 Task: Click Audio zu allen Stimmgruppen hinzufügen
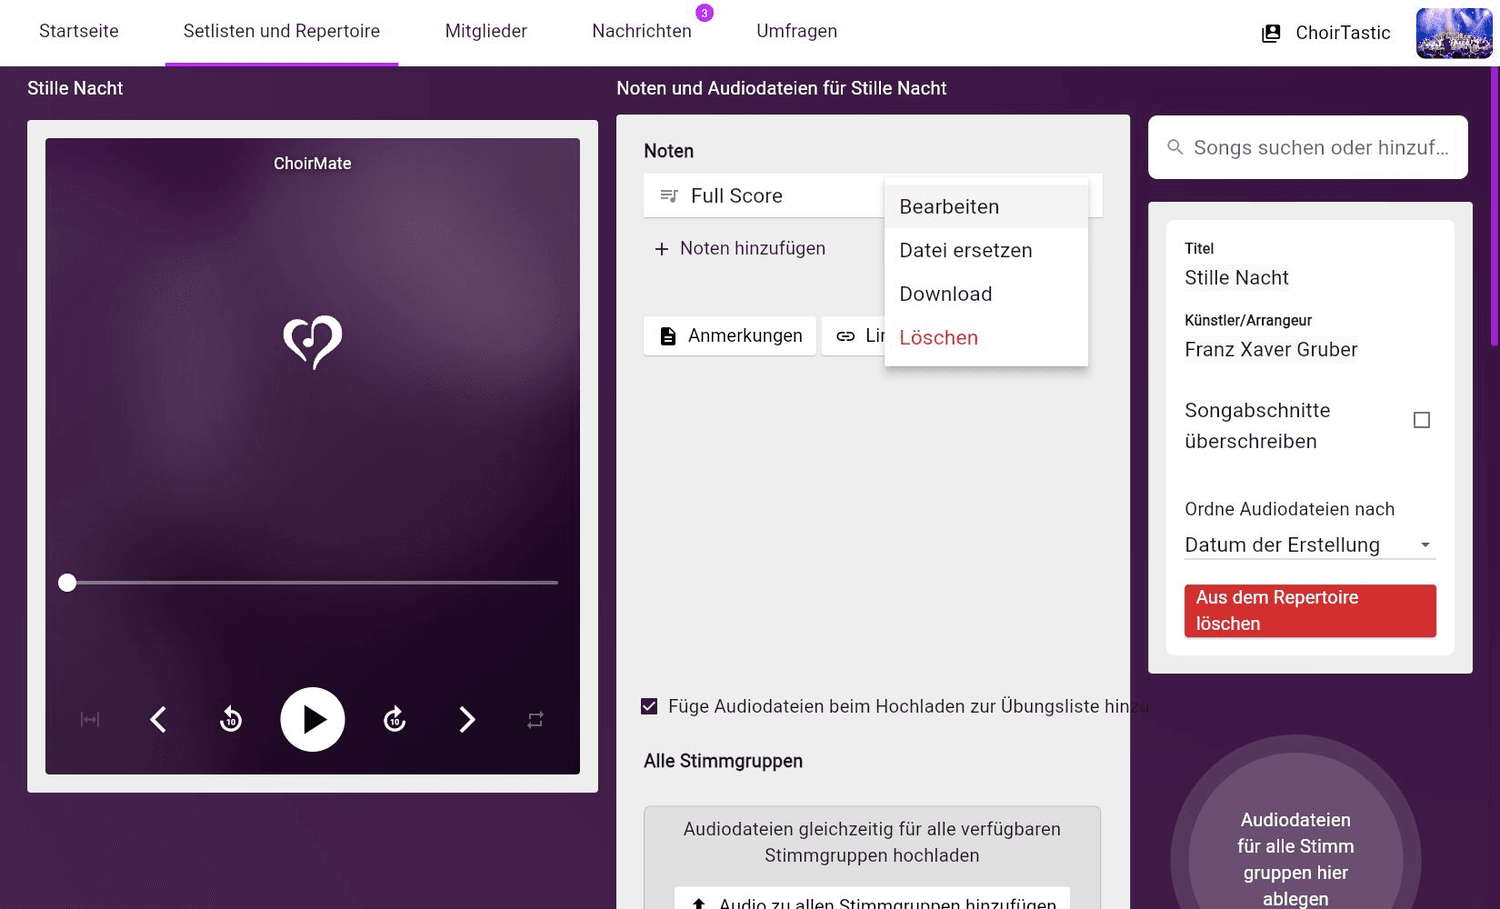pos(872,898)
